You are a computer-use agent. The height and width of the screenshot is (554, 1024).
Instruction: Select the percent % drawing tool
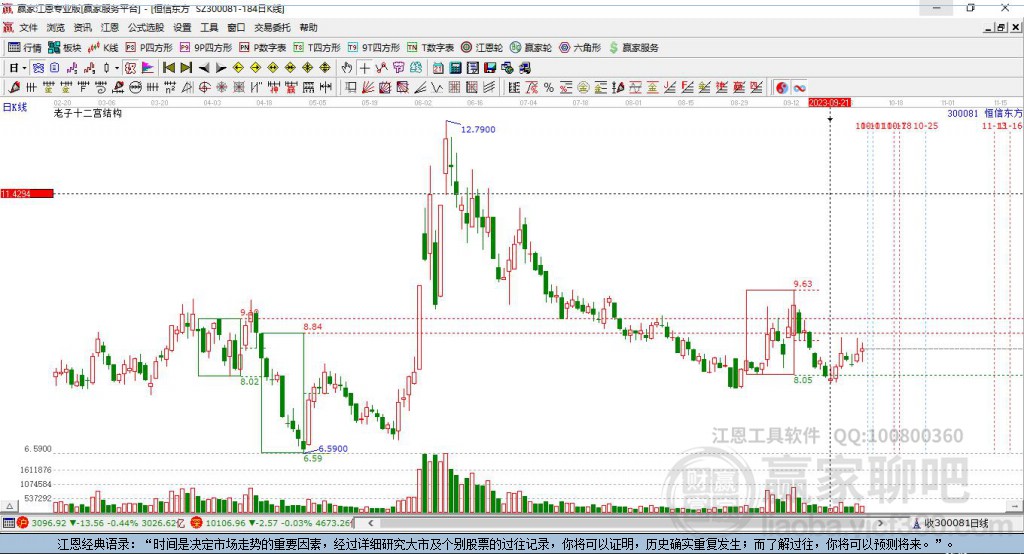(x=549, y=88)
